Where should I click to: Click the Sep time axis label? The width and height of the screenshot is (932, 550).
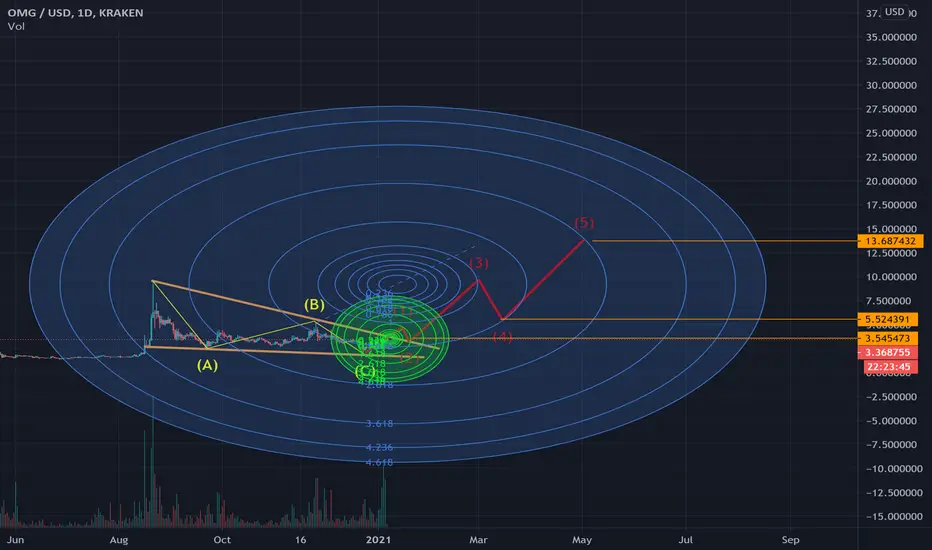[791, 540]
